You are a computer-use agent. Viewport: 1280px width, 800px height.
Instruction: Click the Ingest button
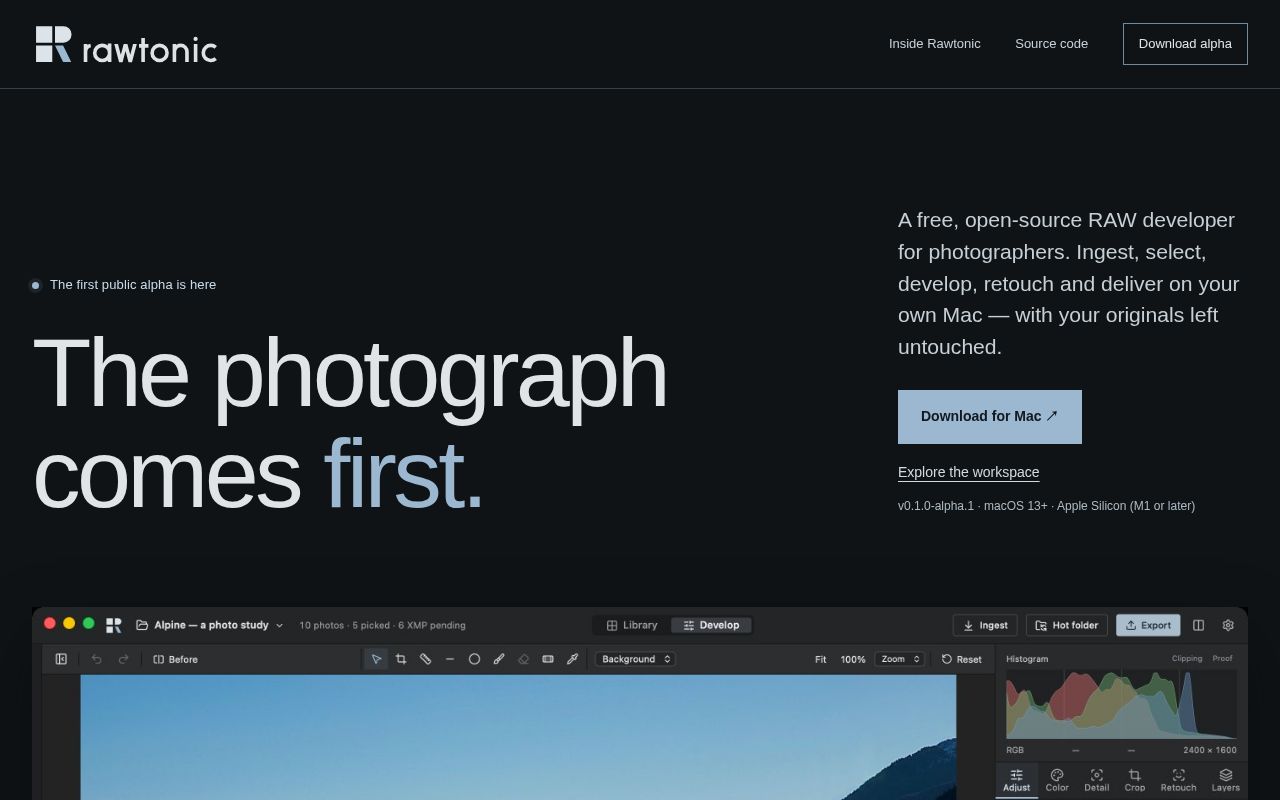tap(985, 625)
